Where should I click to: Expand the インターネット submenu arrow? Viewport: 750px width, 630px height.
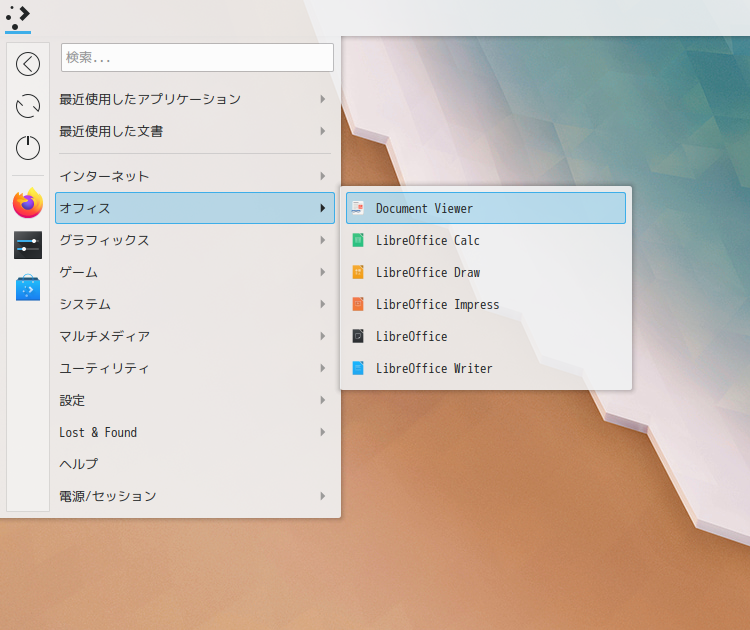tap(323, 176)
